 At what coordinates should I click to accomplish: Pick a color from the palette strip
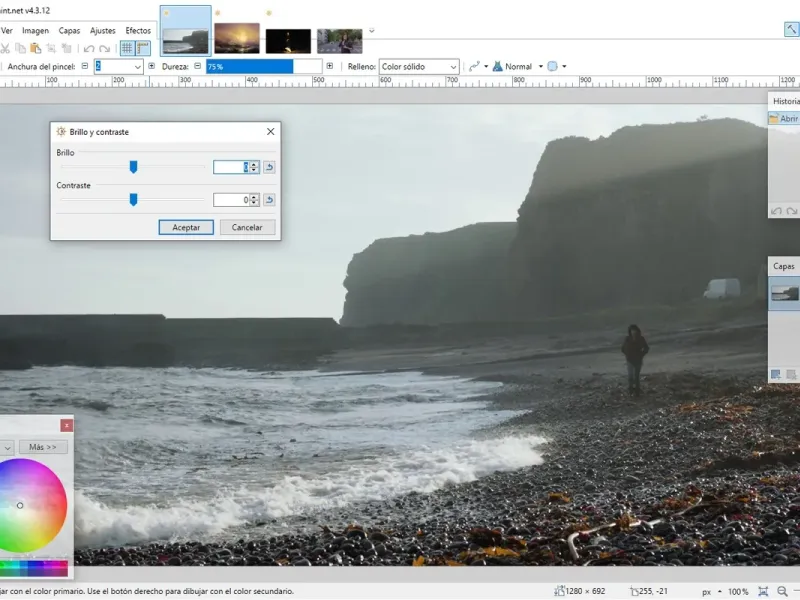pos(34,568)
